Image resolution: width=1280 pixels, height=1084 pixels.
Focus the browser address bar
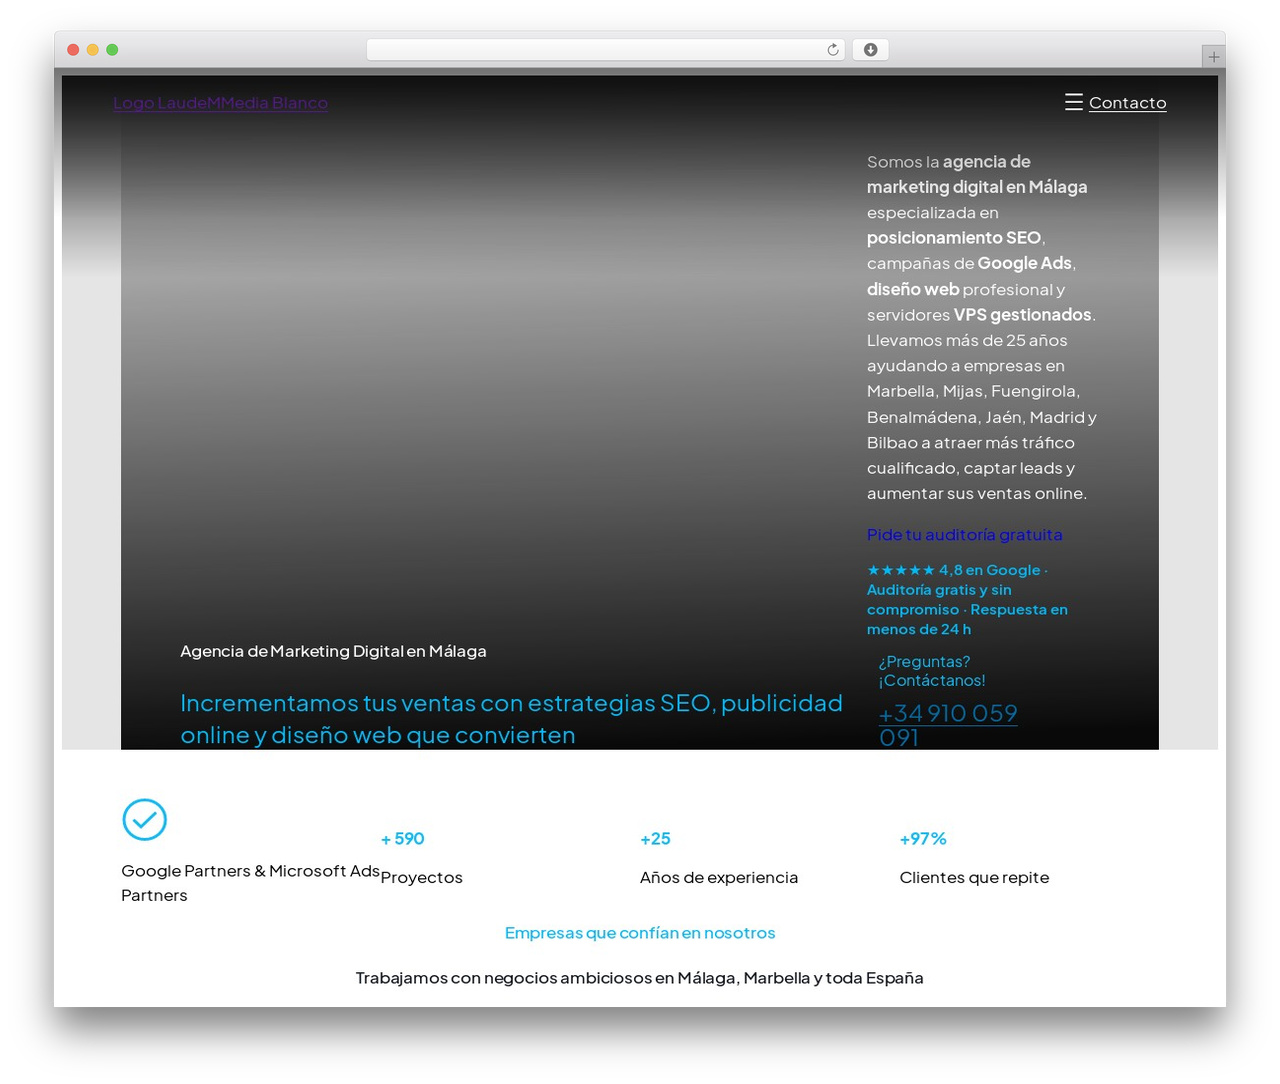coord(606,50)
